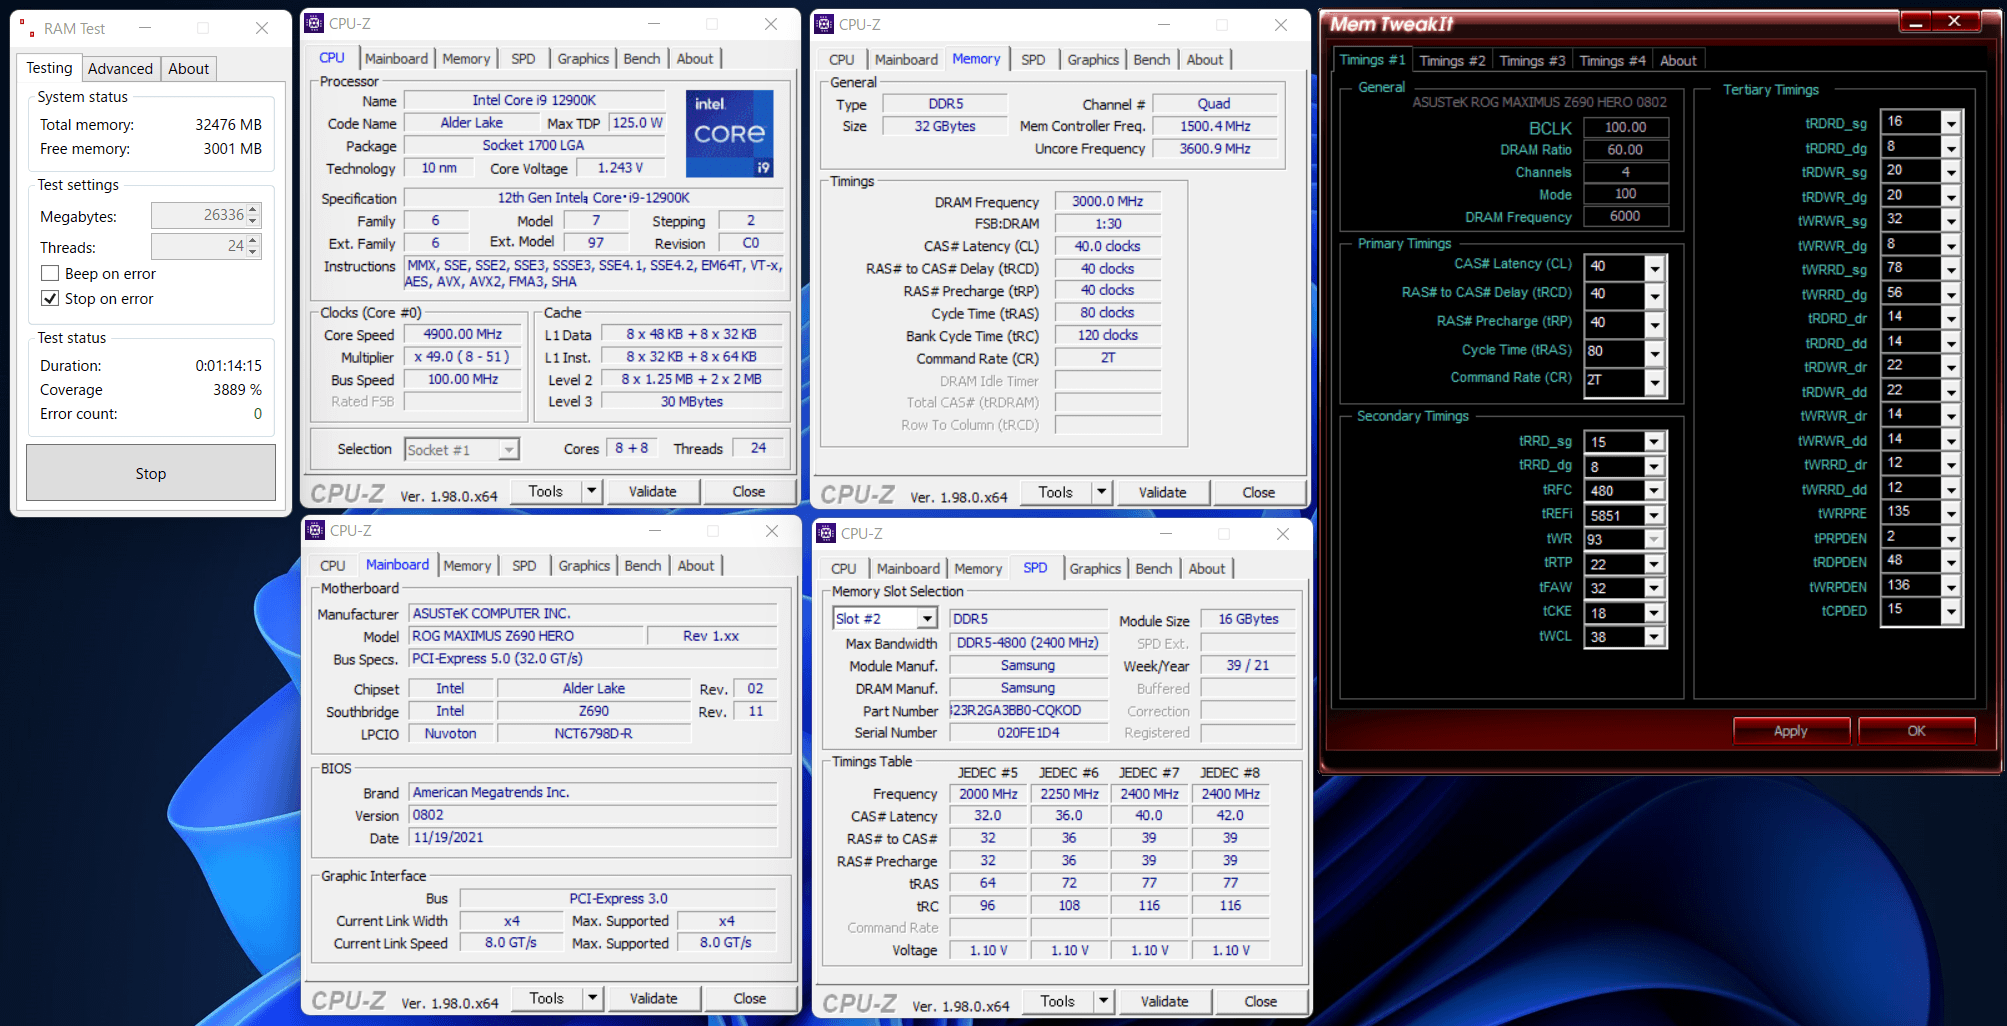
Task: Open the SPD tab in the CPU-Z Memory window
Action: point(1033,60)
